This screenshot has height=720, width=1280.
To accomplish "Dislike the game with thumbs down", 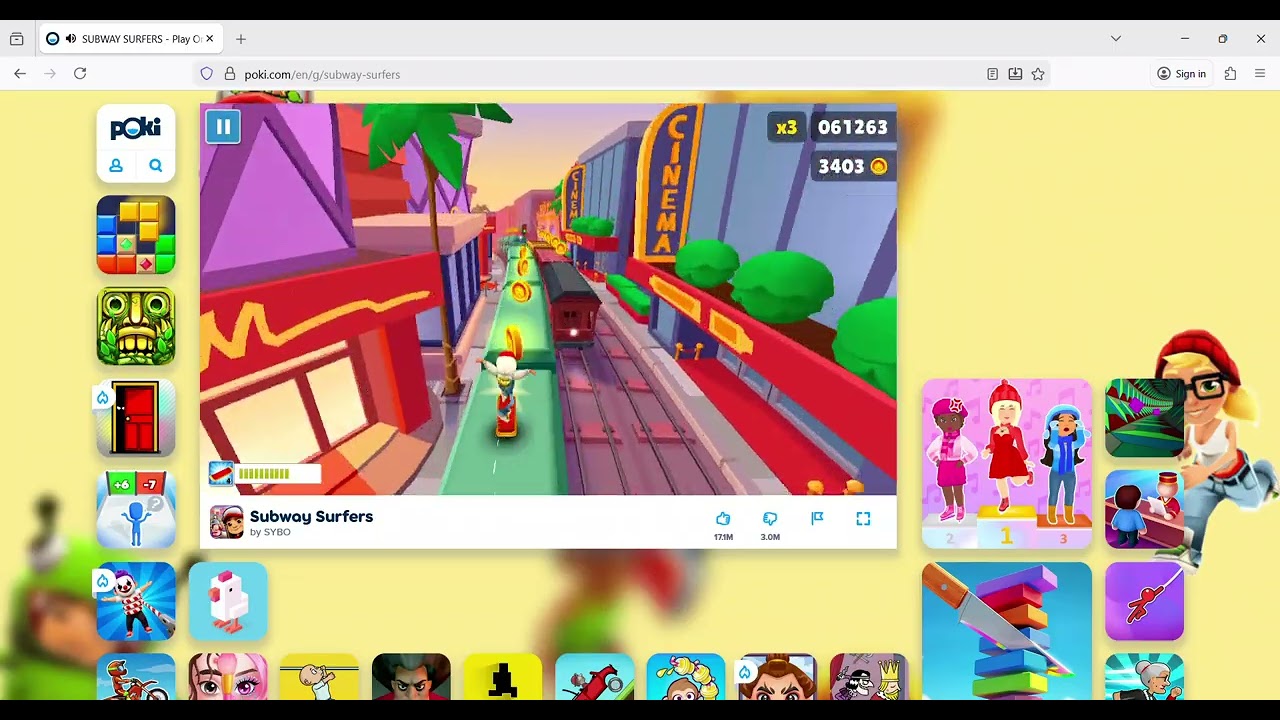I will (770, 518).
